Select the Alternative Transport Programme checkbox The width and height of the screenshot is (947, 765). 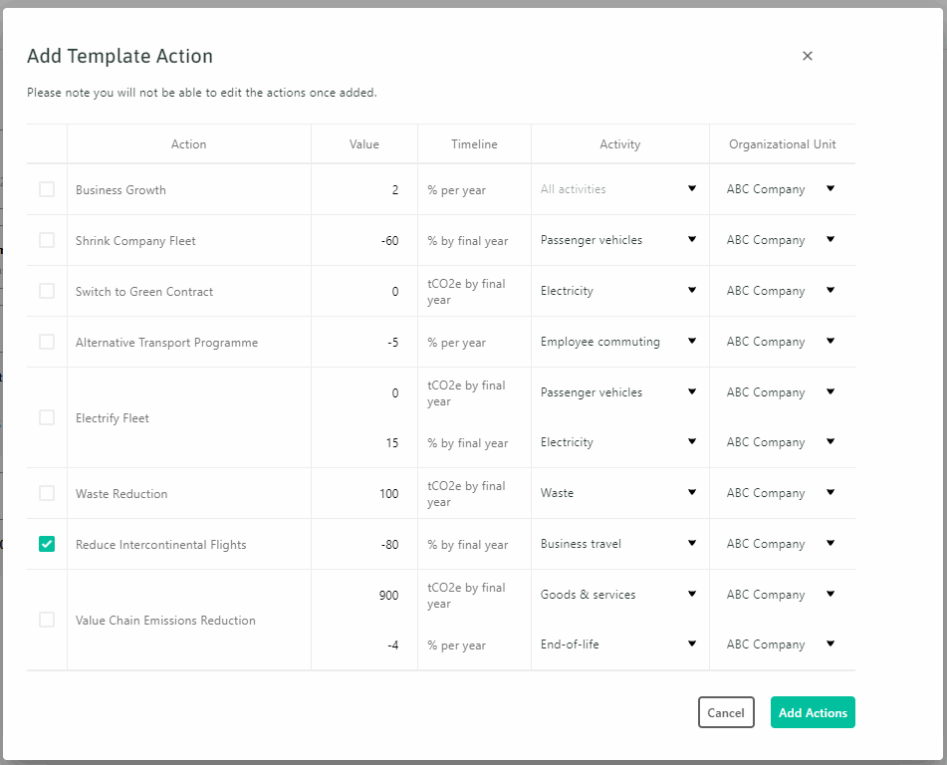pyautogui.click(x=47, y=342)
